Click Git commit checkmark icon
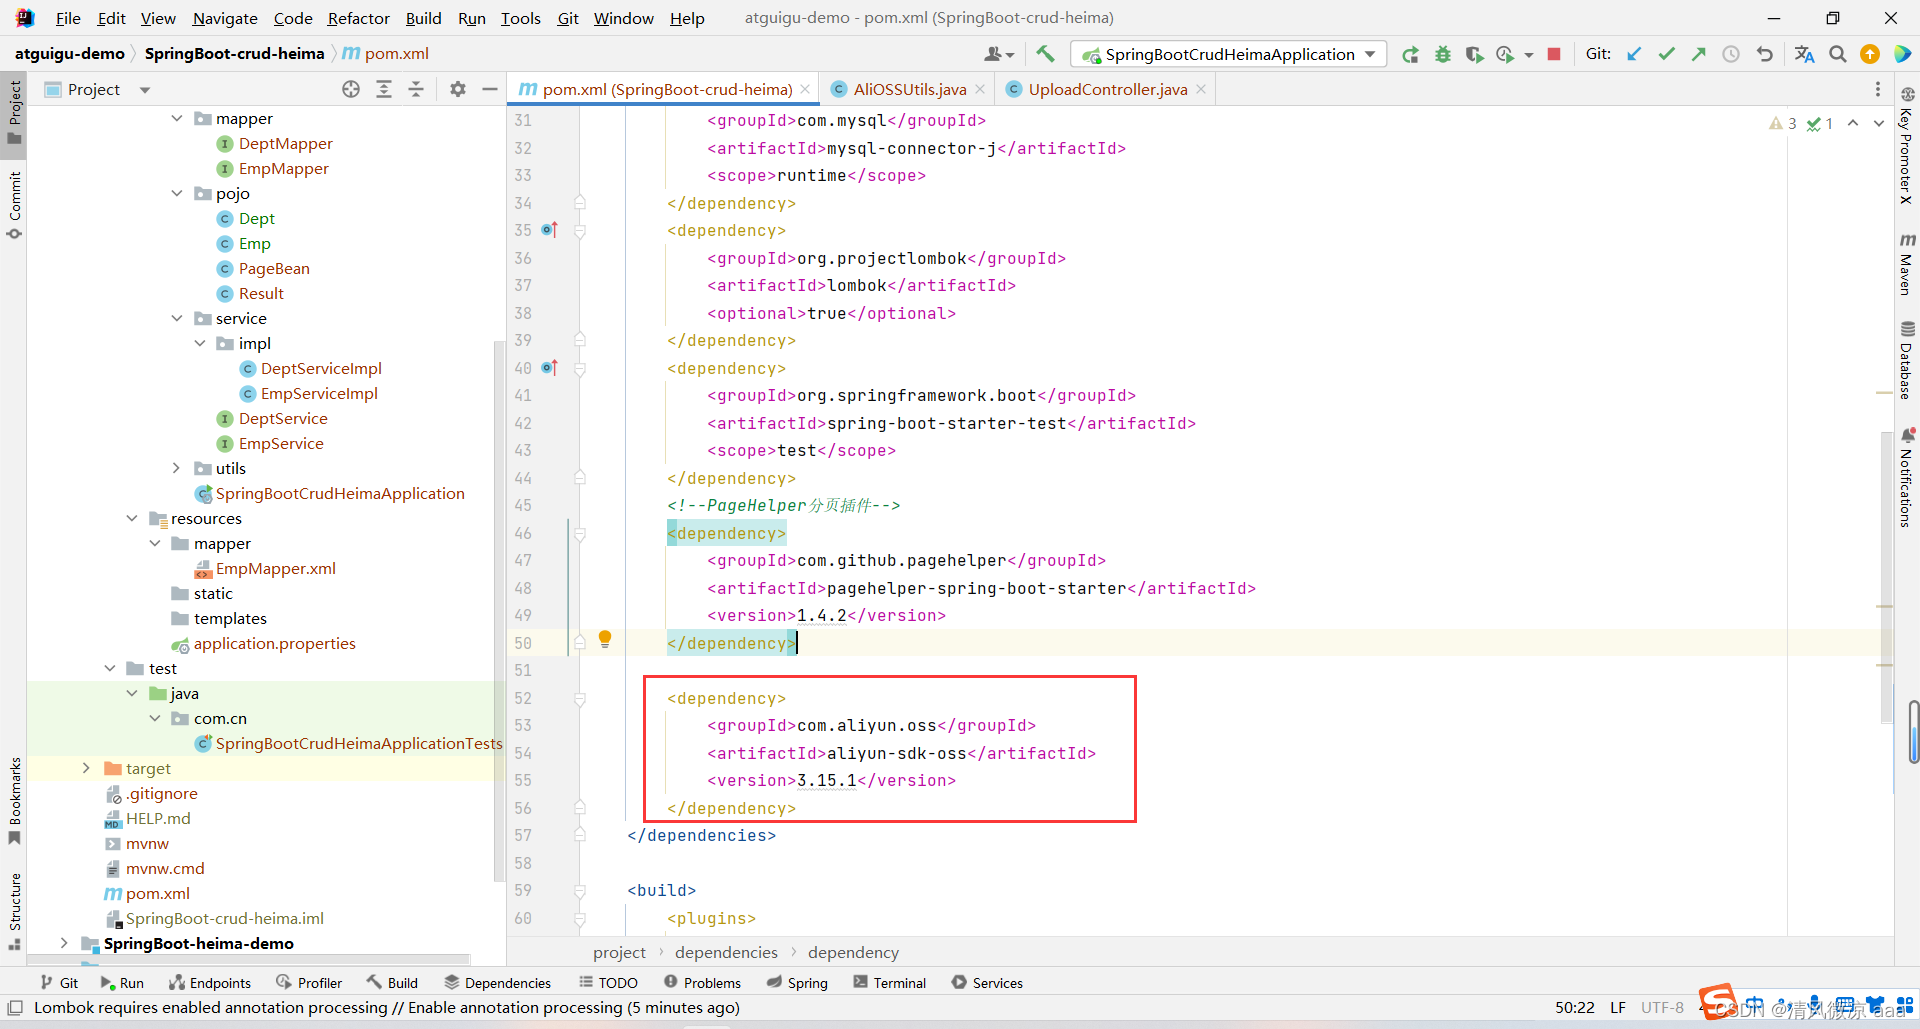The width and height of the screenshot is (1920, 1029). 1666,54
